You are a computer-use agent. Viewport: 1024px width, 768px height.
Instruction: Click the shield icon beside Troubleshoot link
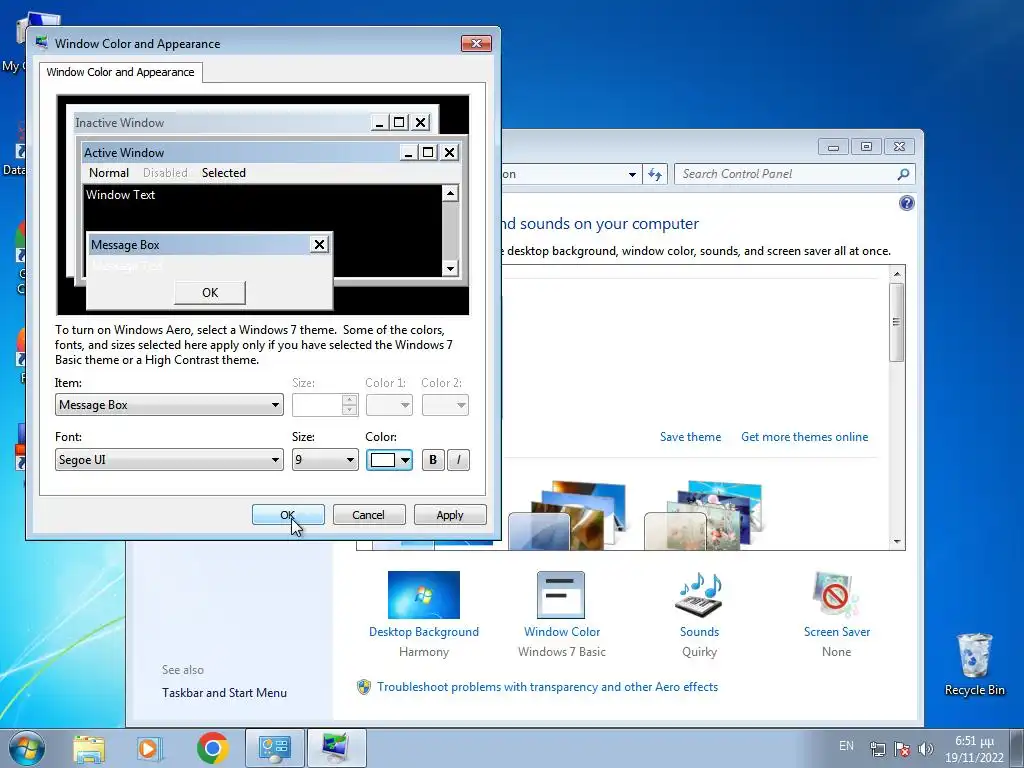pyautogui.click(x=364, y=687)
